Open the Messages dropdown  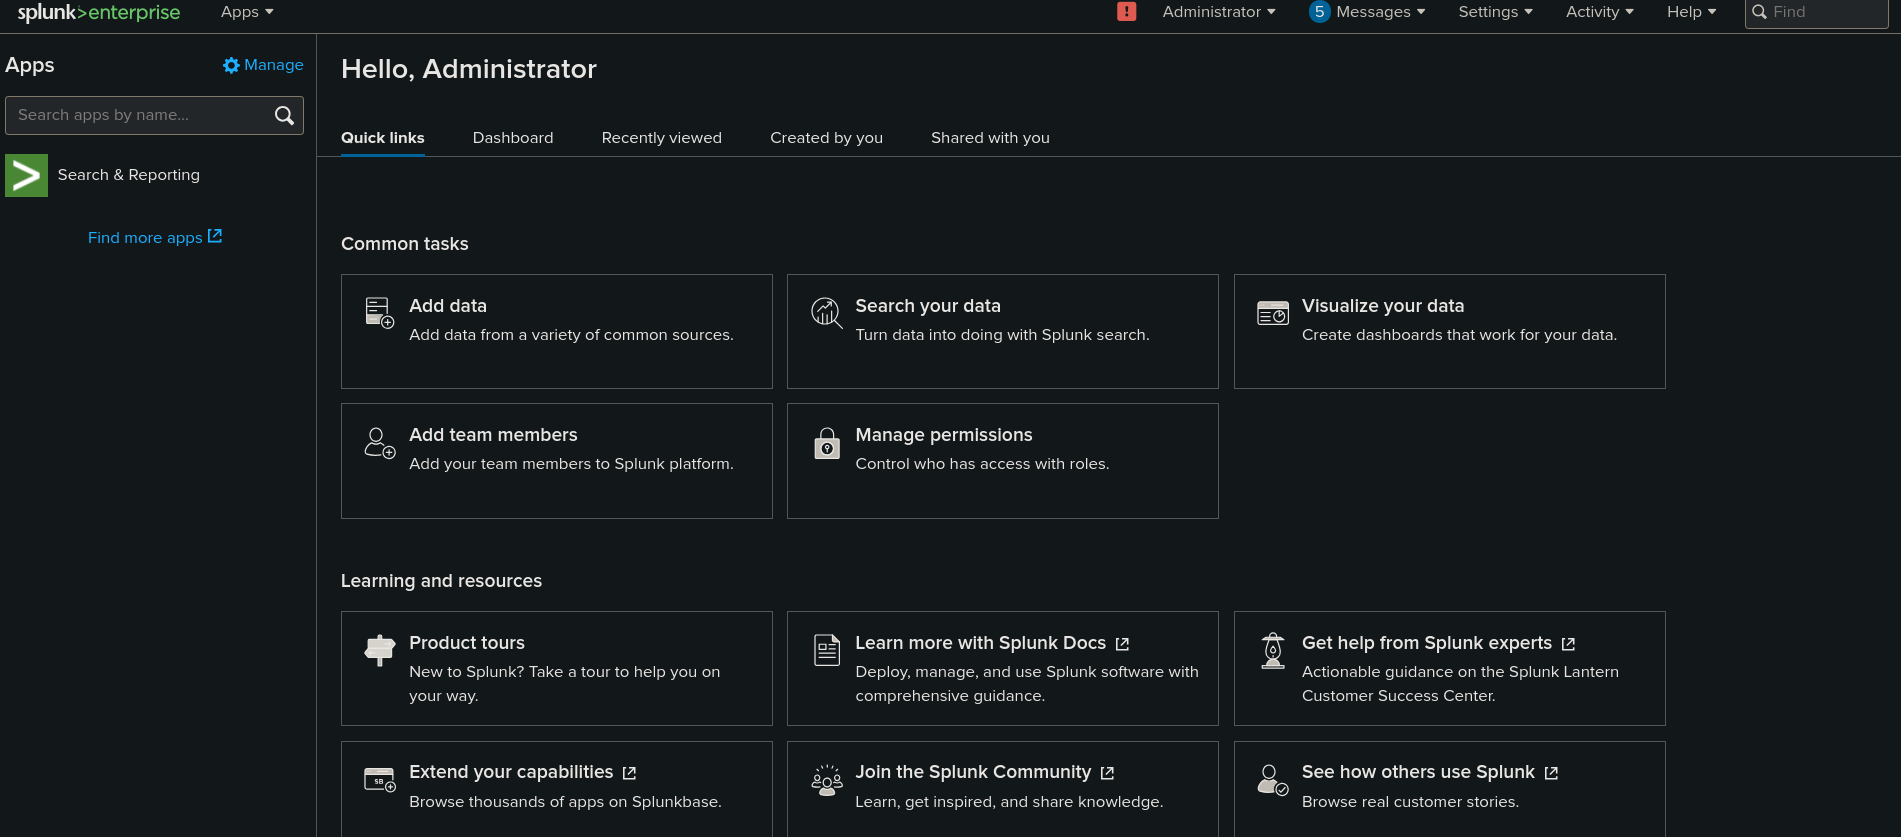pyautogui.click(x=1380, y=12)
